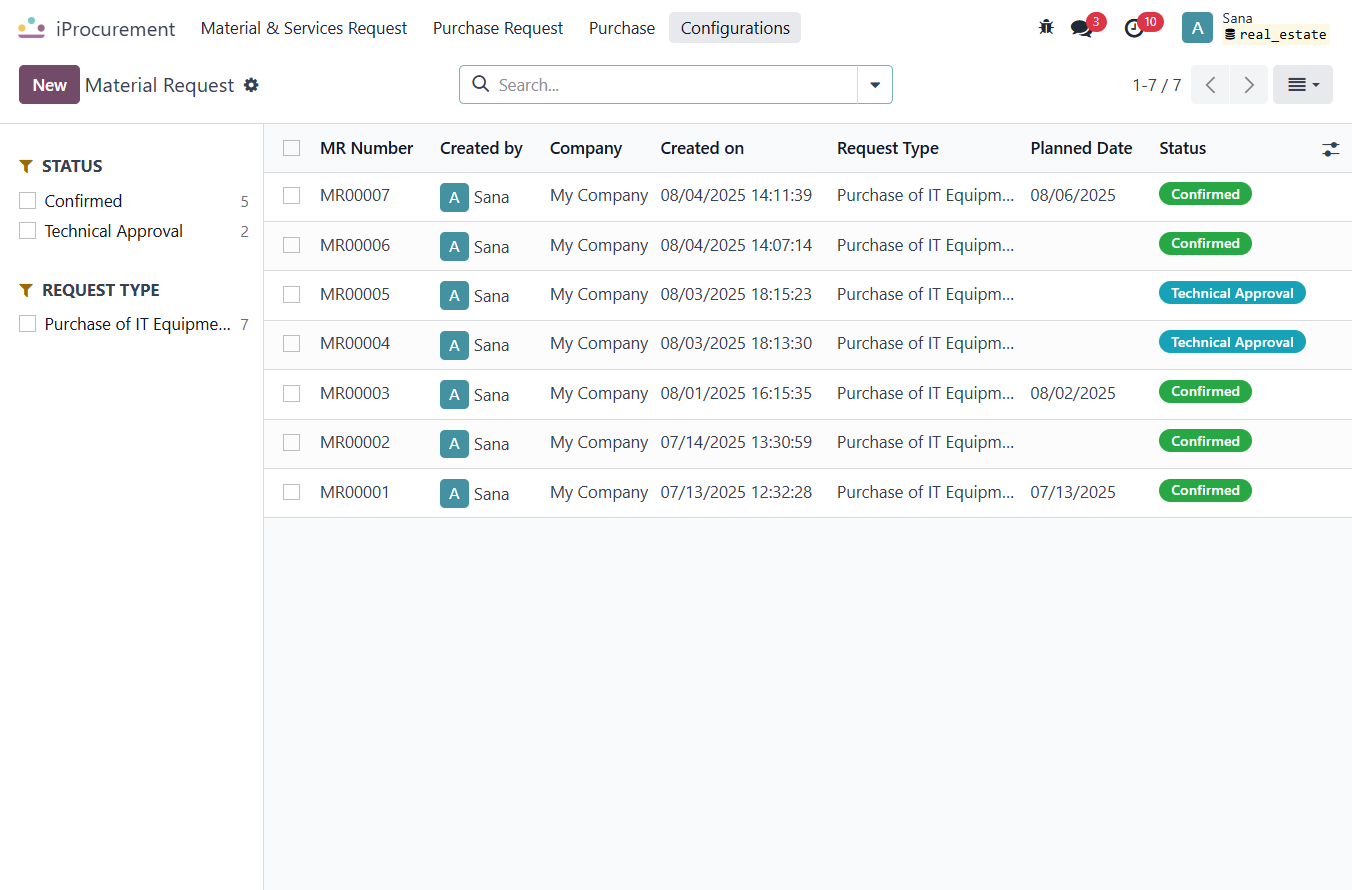Click the Request Type filter funnel icon

pyautogui.click(x=27, y=290)
